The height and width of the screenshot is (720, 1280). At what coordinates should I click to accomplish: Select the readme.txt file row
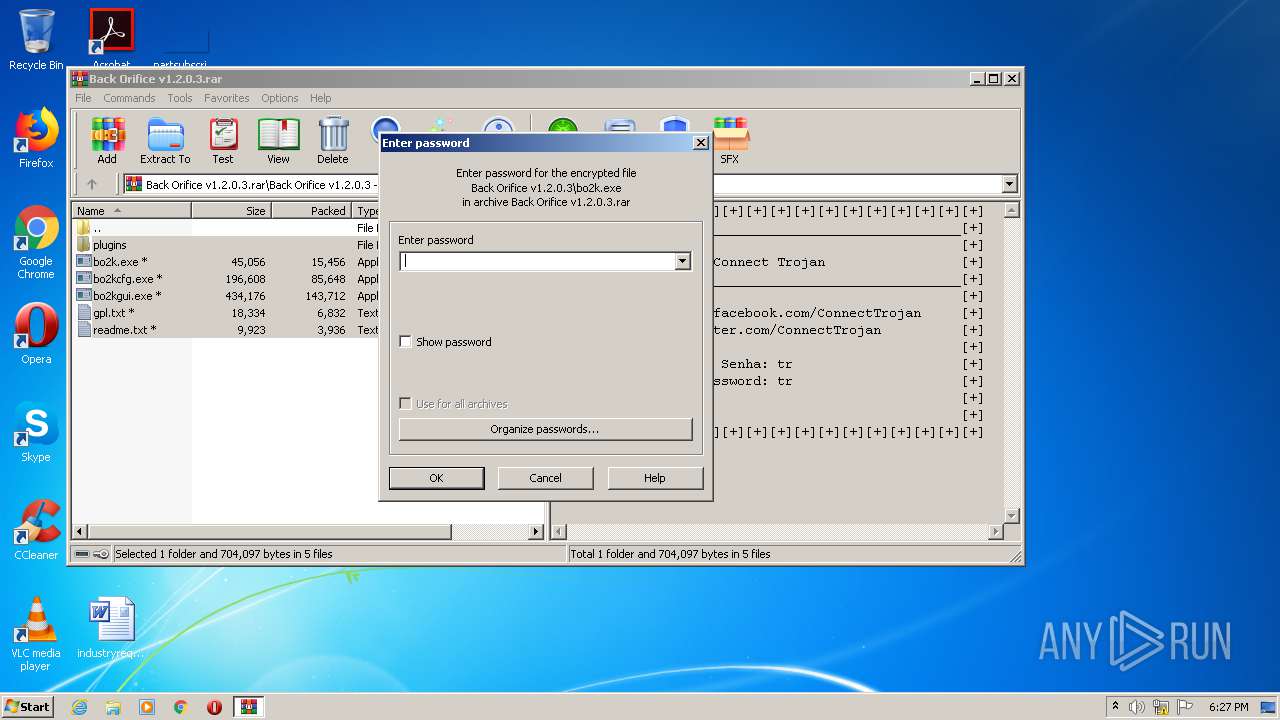point(226,330)
